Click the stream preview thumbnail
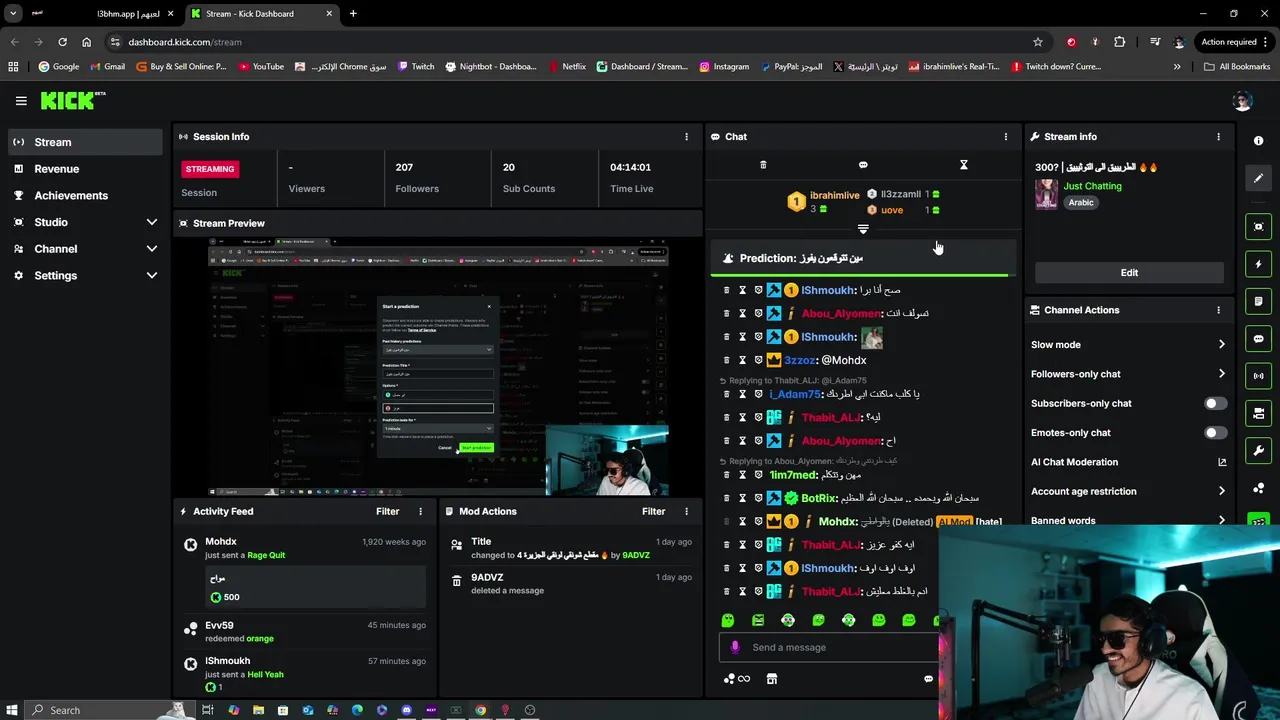1280x720 pixels. click(x=438, y=366)
